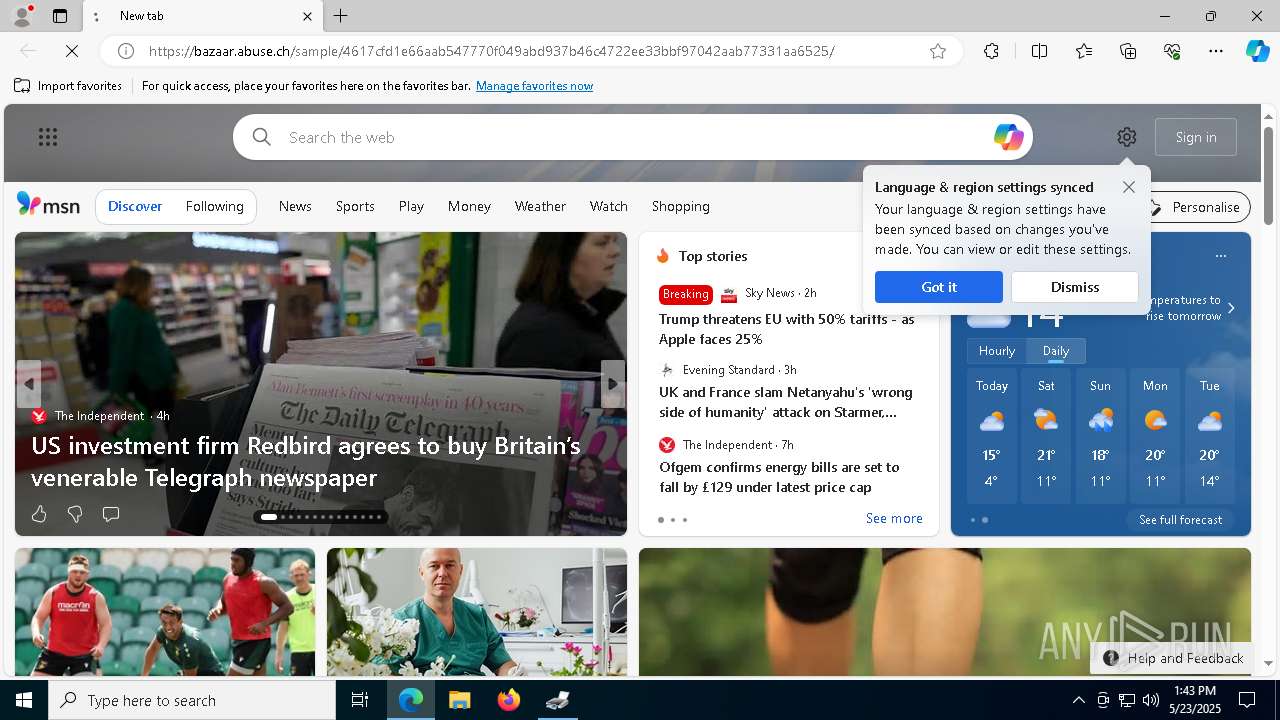1280x720 pixels.
Task: Open the Money section
Action: (469, 206)
